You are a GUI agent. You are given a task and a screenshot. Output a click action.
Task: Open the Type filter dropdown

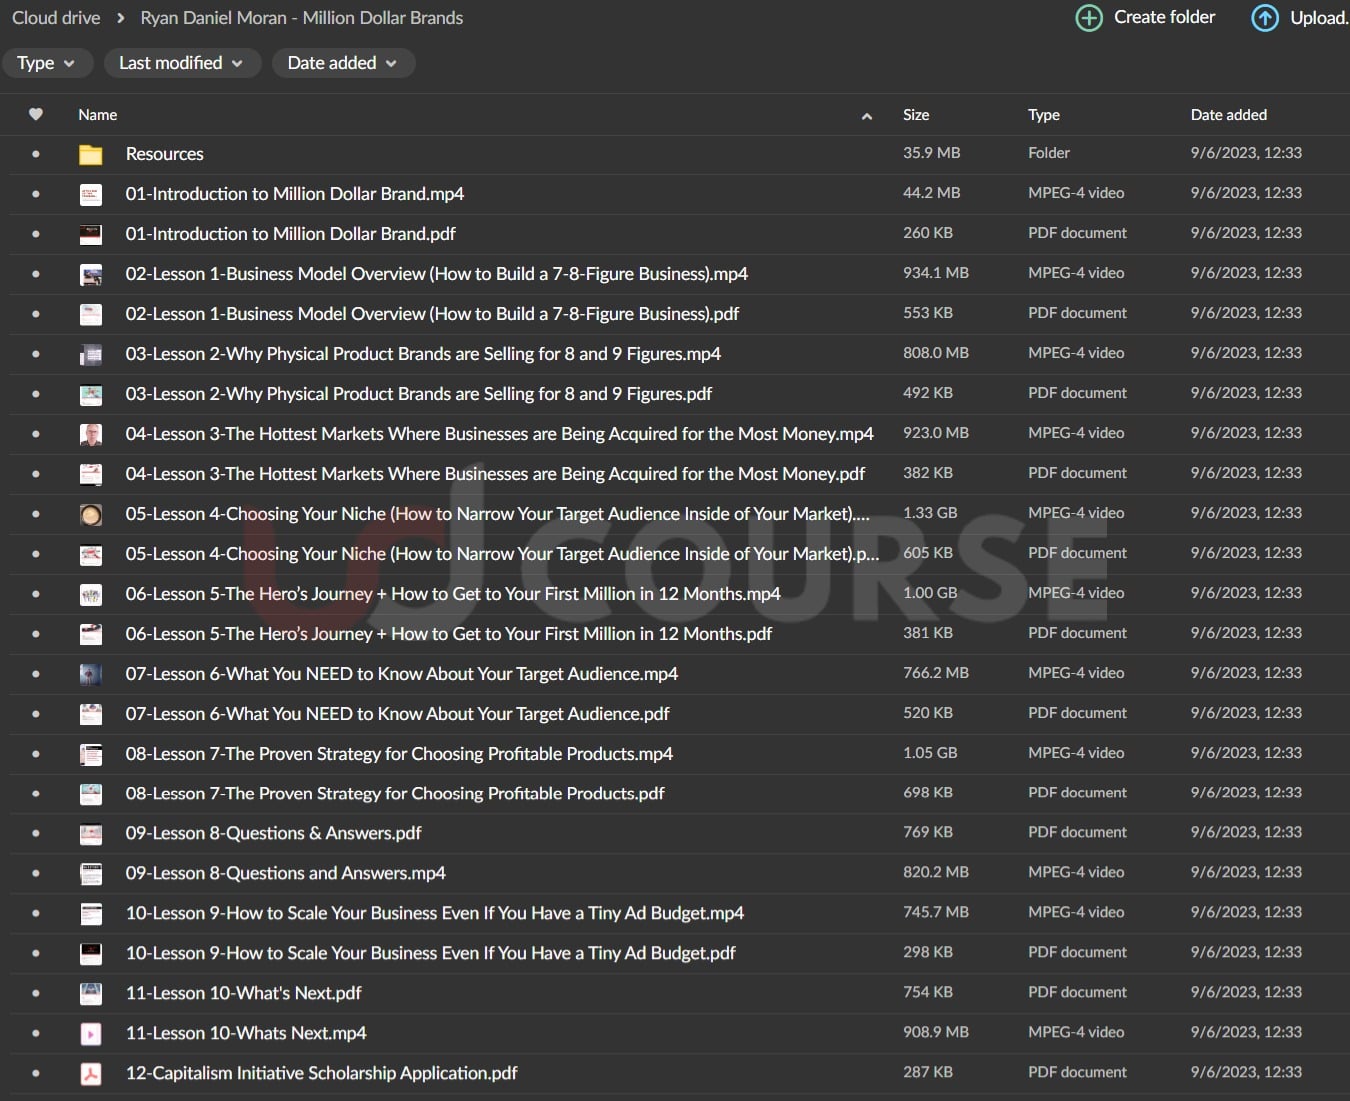click(47, 63)
